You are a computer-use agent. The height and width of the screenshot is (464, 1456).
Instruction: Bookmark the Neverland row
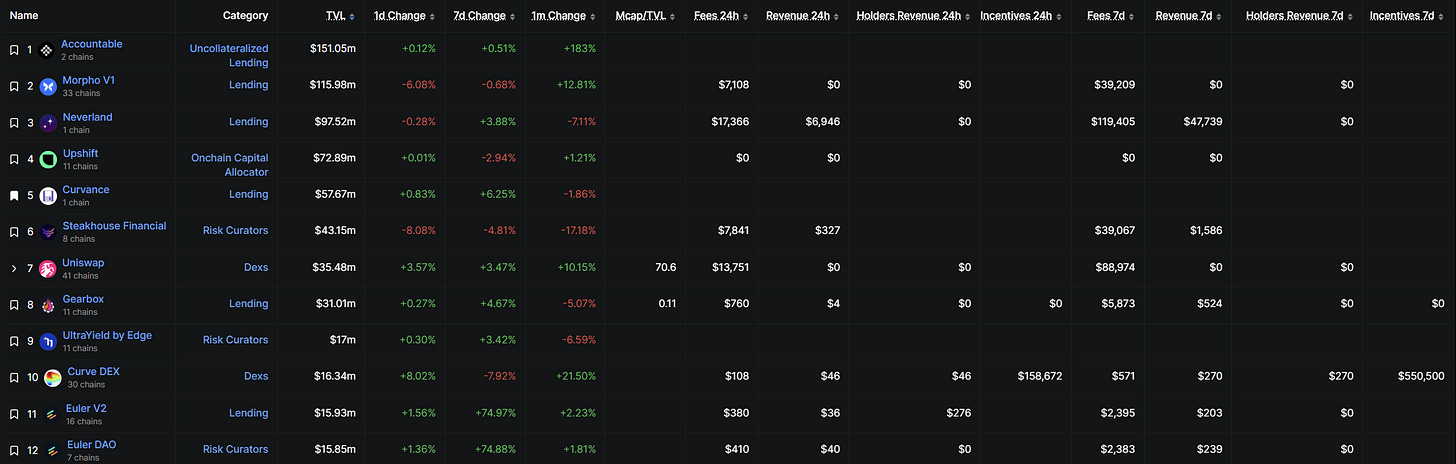click(14, 123)
